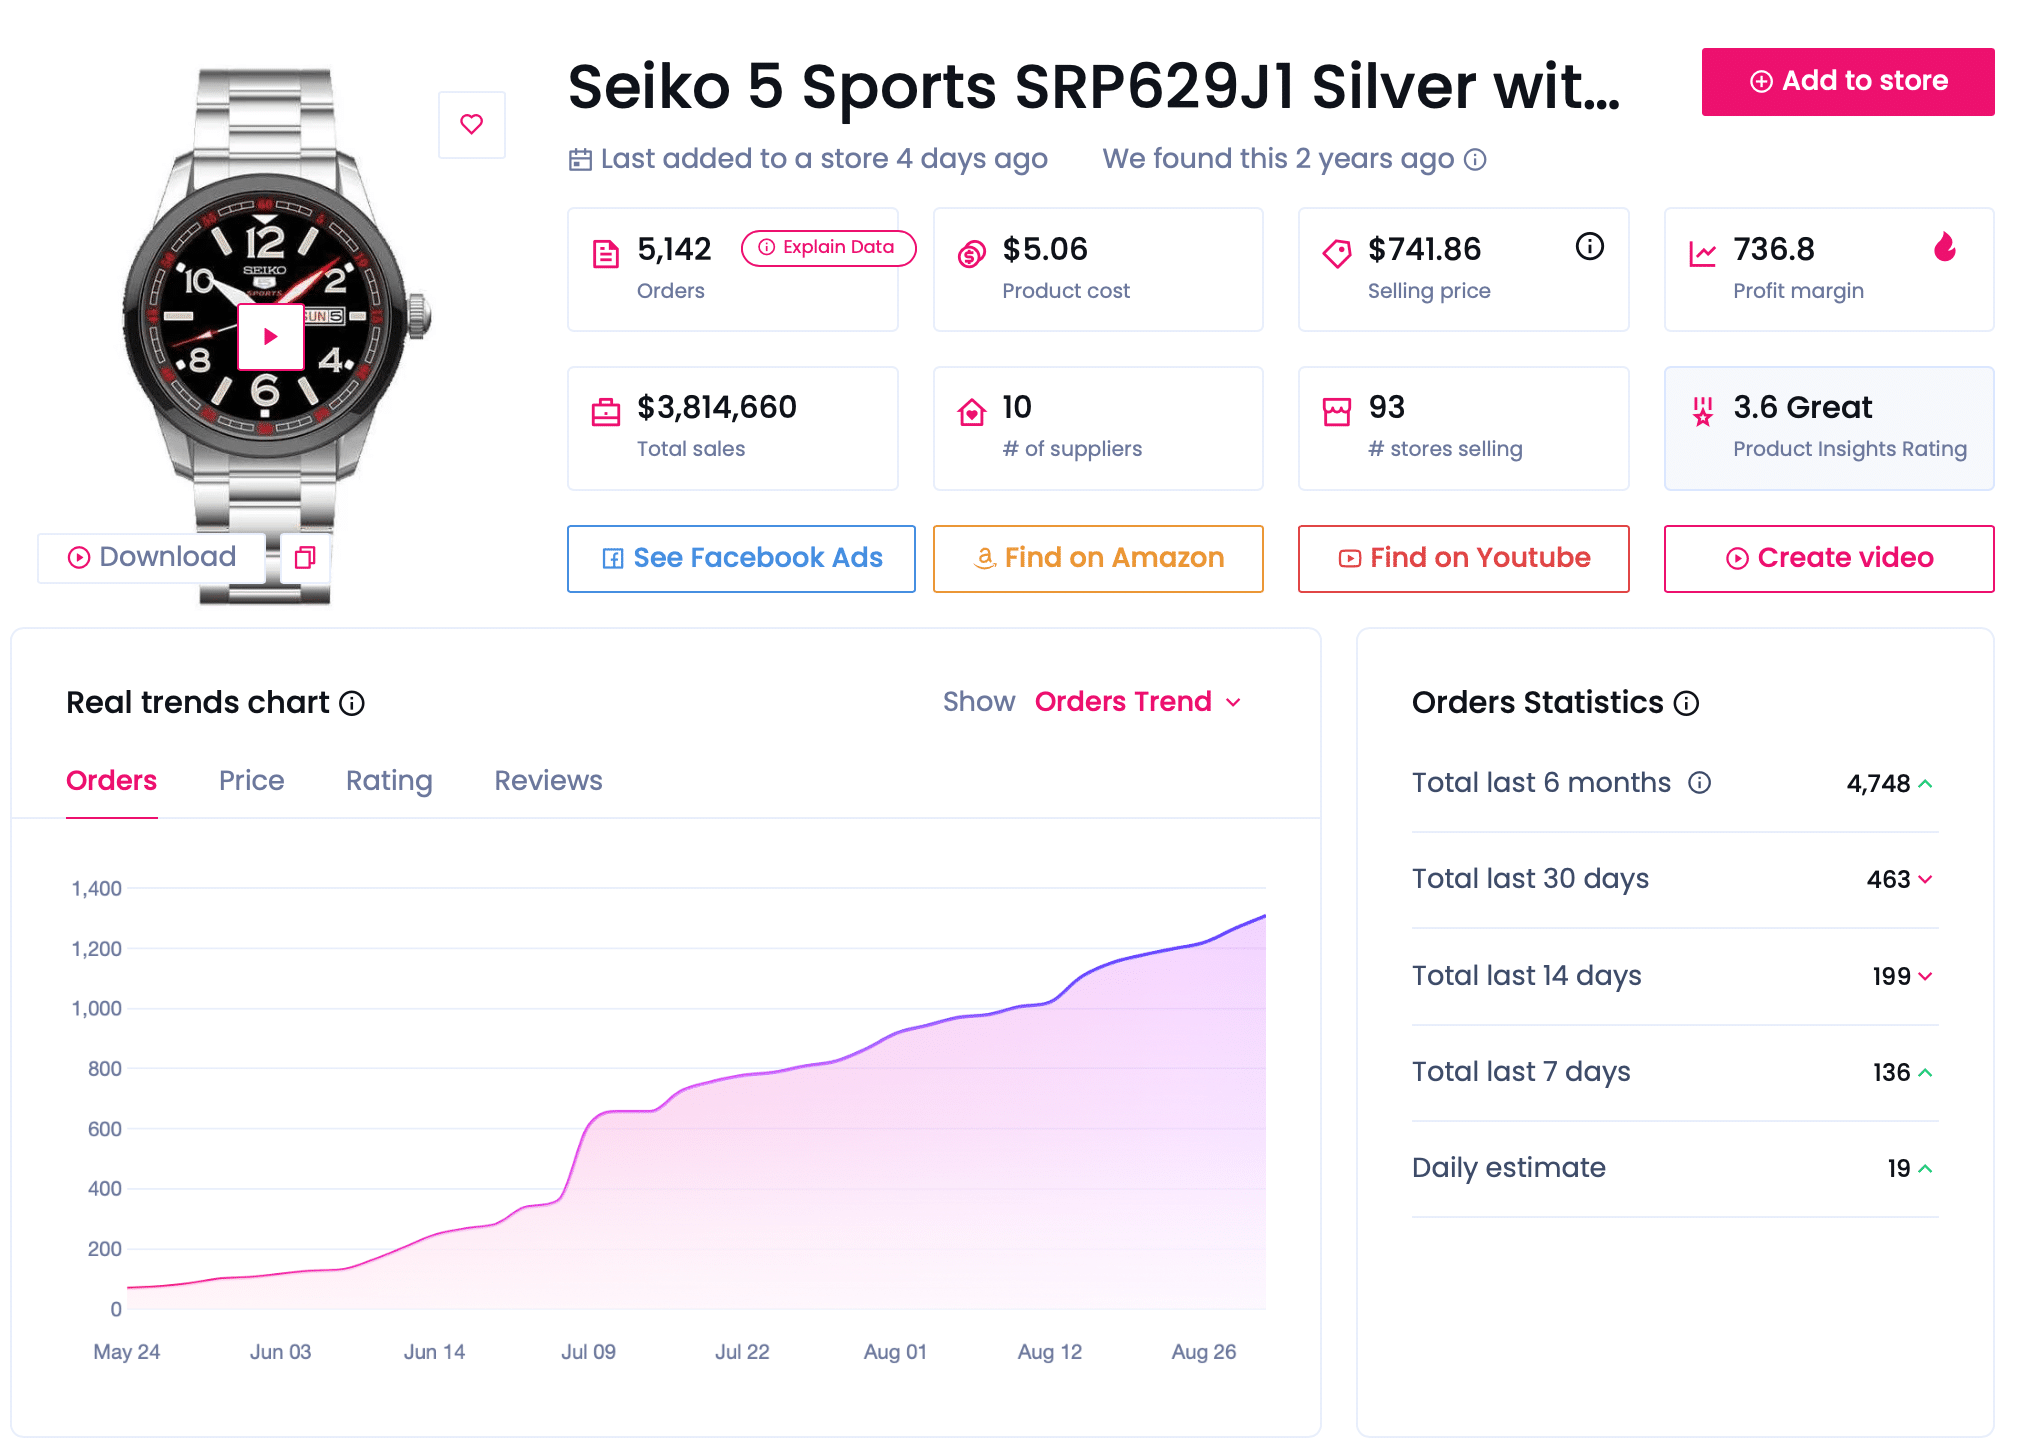Click the Add to store button
The width and height of the screenshot is (2024, 1444).
pyautogui.click(x=1847, y=81)
